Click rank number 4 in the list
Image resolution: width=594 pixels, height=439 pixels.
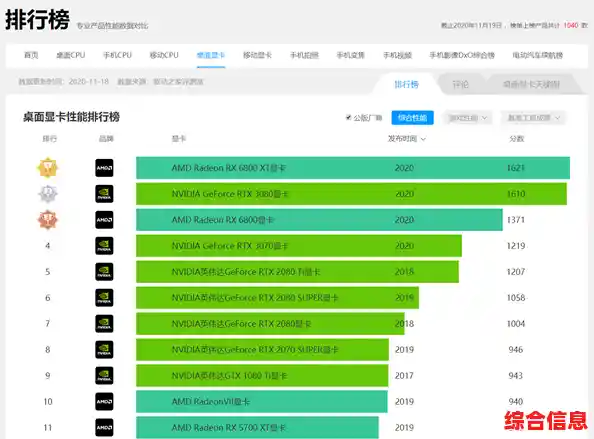pyautogui.click(x=48, y=246)
